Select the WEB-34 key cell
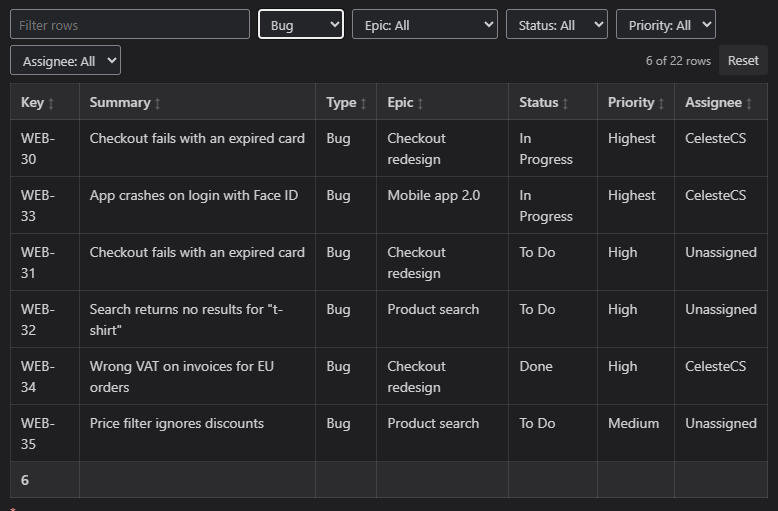This screenshot has height=511, width=778. pos(45,377)
